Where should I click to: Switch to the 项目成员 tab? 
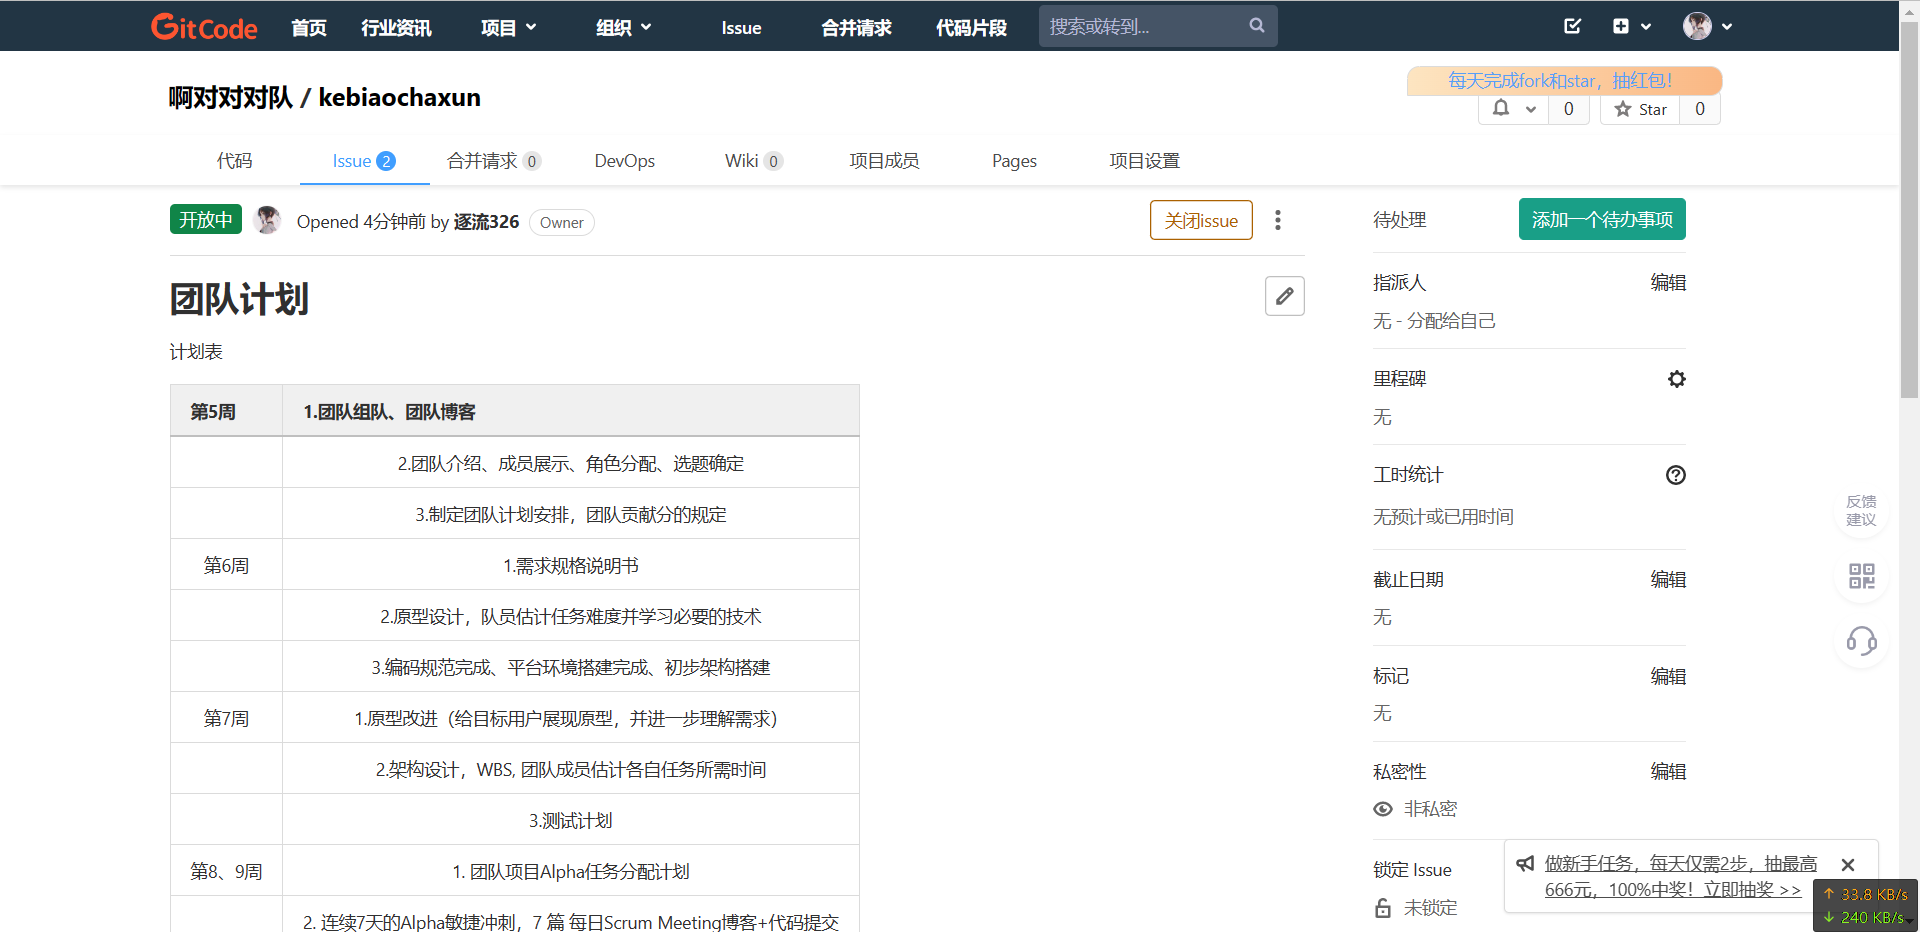pos(884,161)
